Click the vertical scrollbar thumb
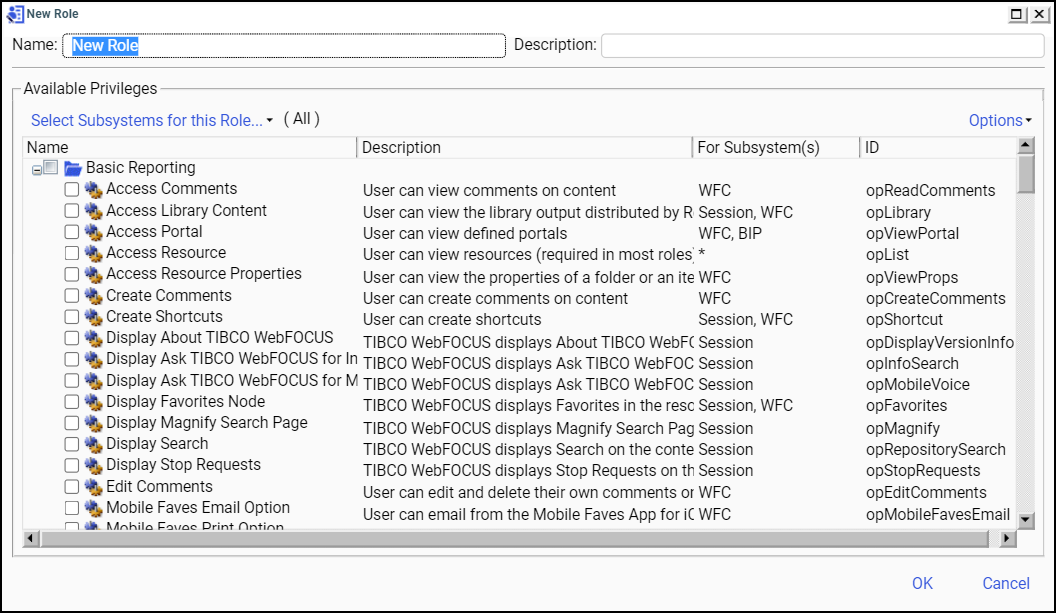 tap(1025, 174)
